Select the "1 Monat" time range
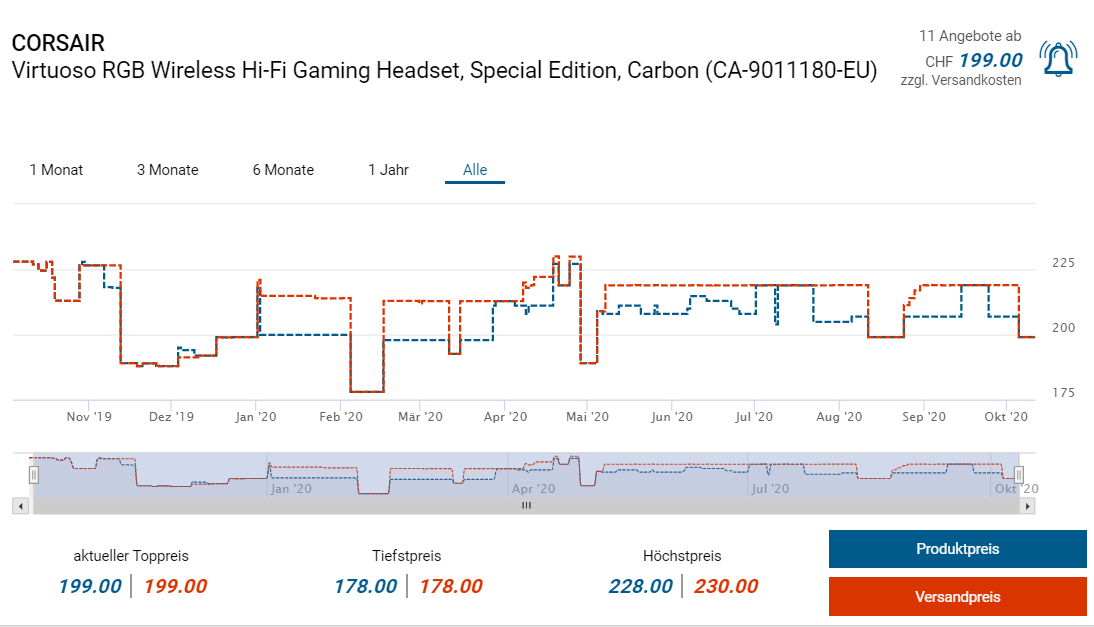The image size is (1094, 627). (56, 170)
